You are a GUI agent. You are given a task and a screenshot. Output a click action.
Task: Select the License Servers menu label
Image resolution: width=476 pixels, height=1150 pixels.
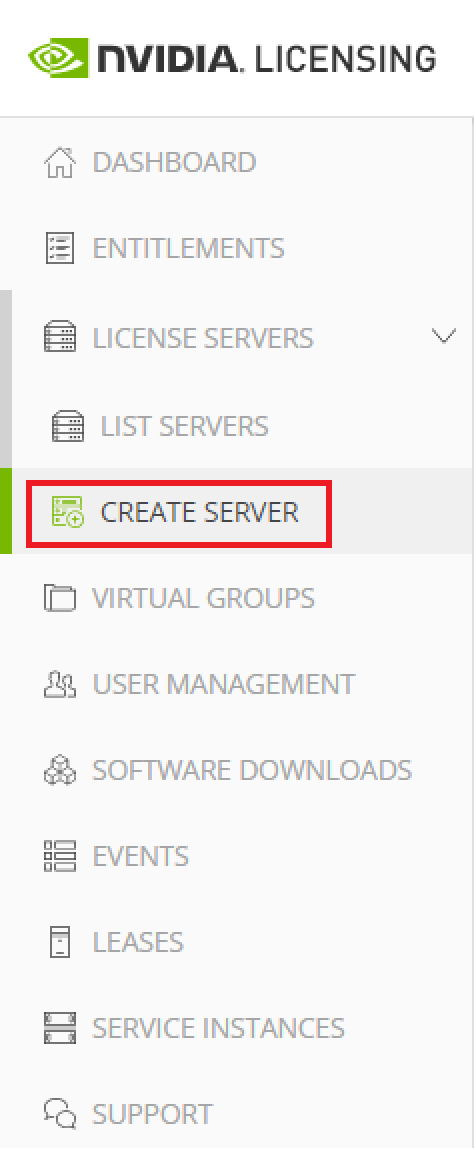(203, 338)
